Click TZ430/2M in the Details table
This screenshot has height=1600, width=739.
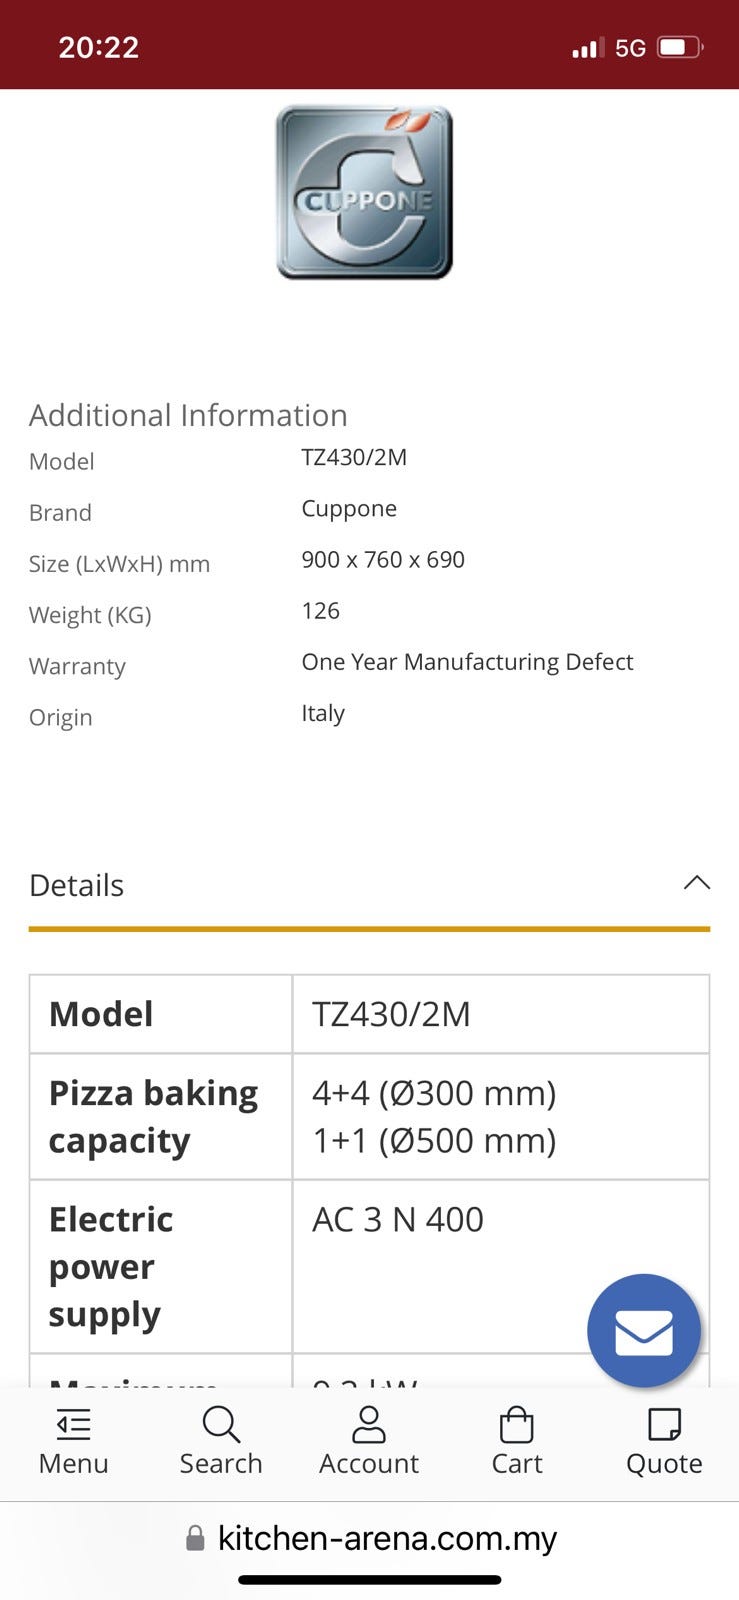point(392,1014)
